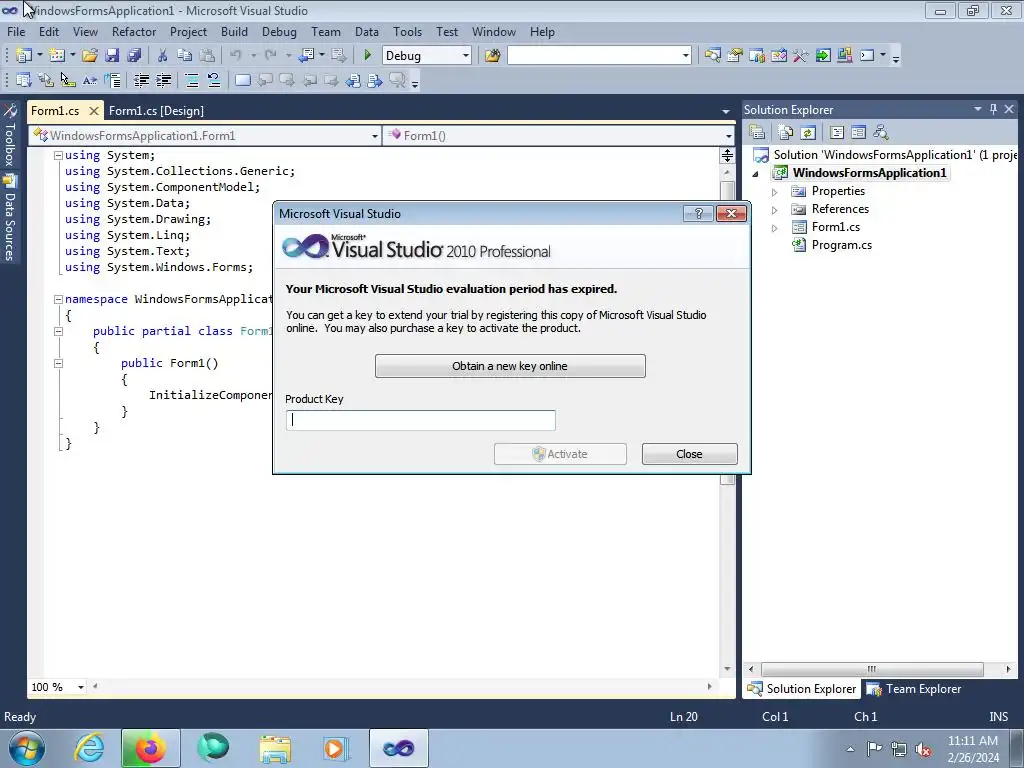Expand the Form1.cs node in Solution Explorer
Image resolution: width=1024 pixels, height=768 pixels.
pos(775,228)
